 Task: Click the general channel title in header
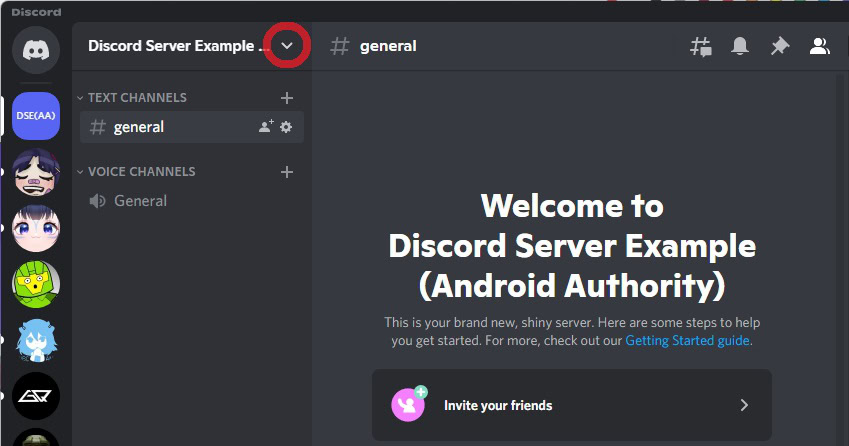(x=388, y=46)
